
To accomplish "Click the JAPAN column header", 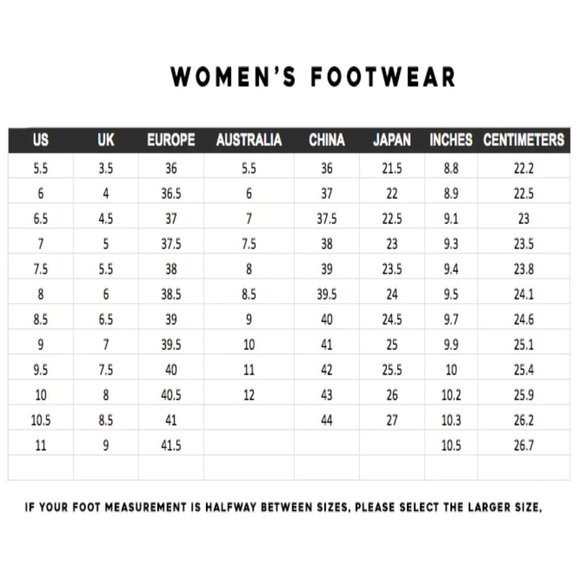I will point(392,140).
